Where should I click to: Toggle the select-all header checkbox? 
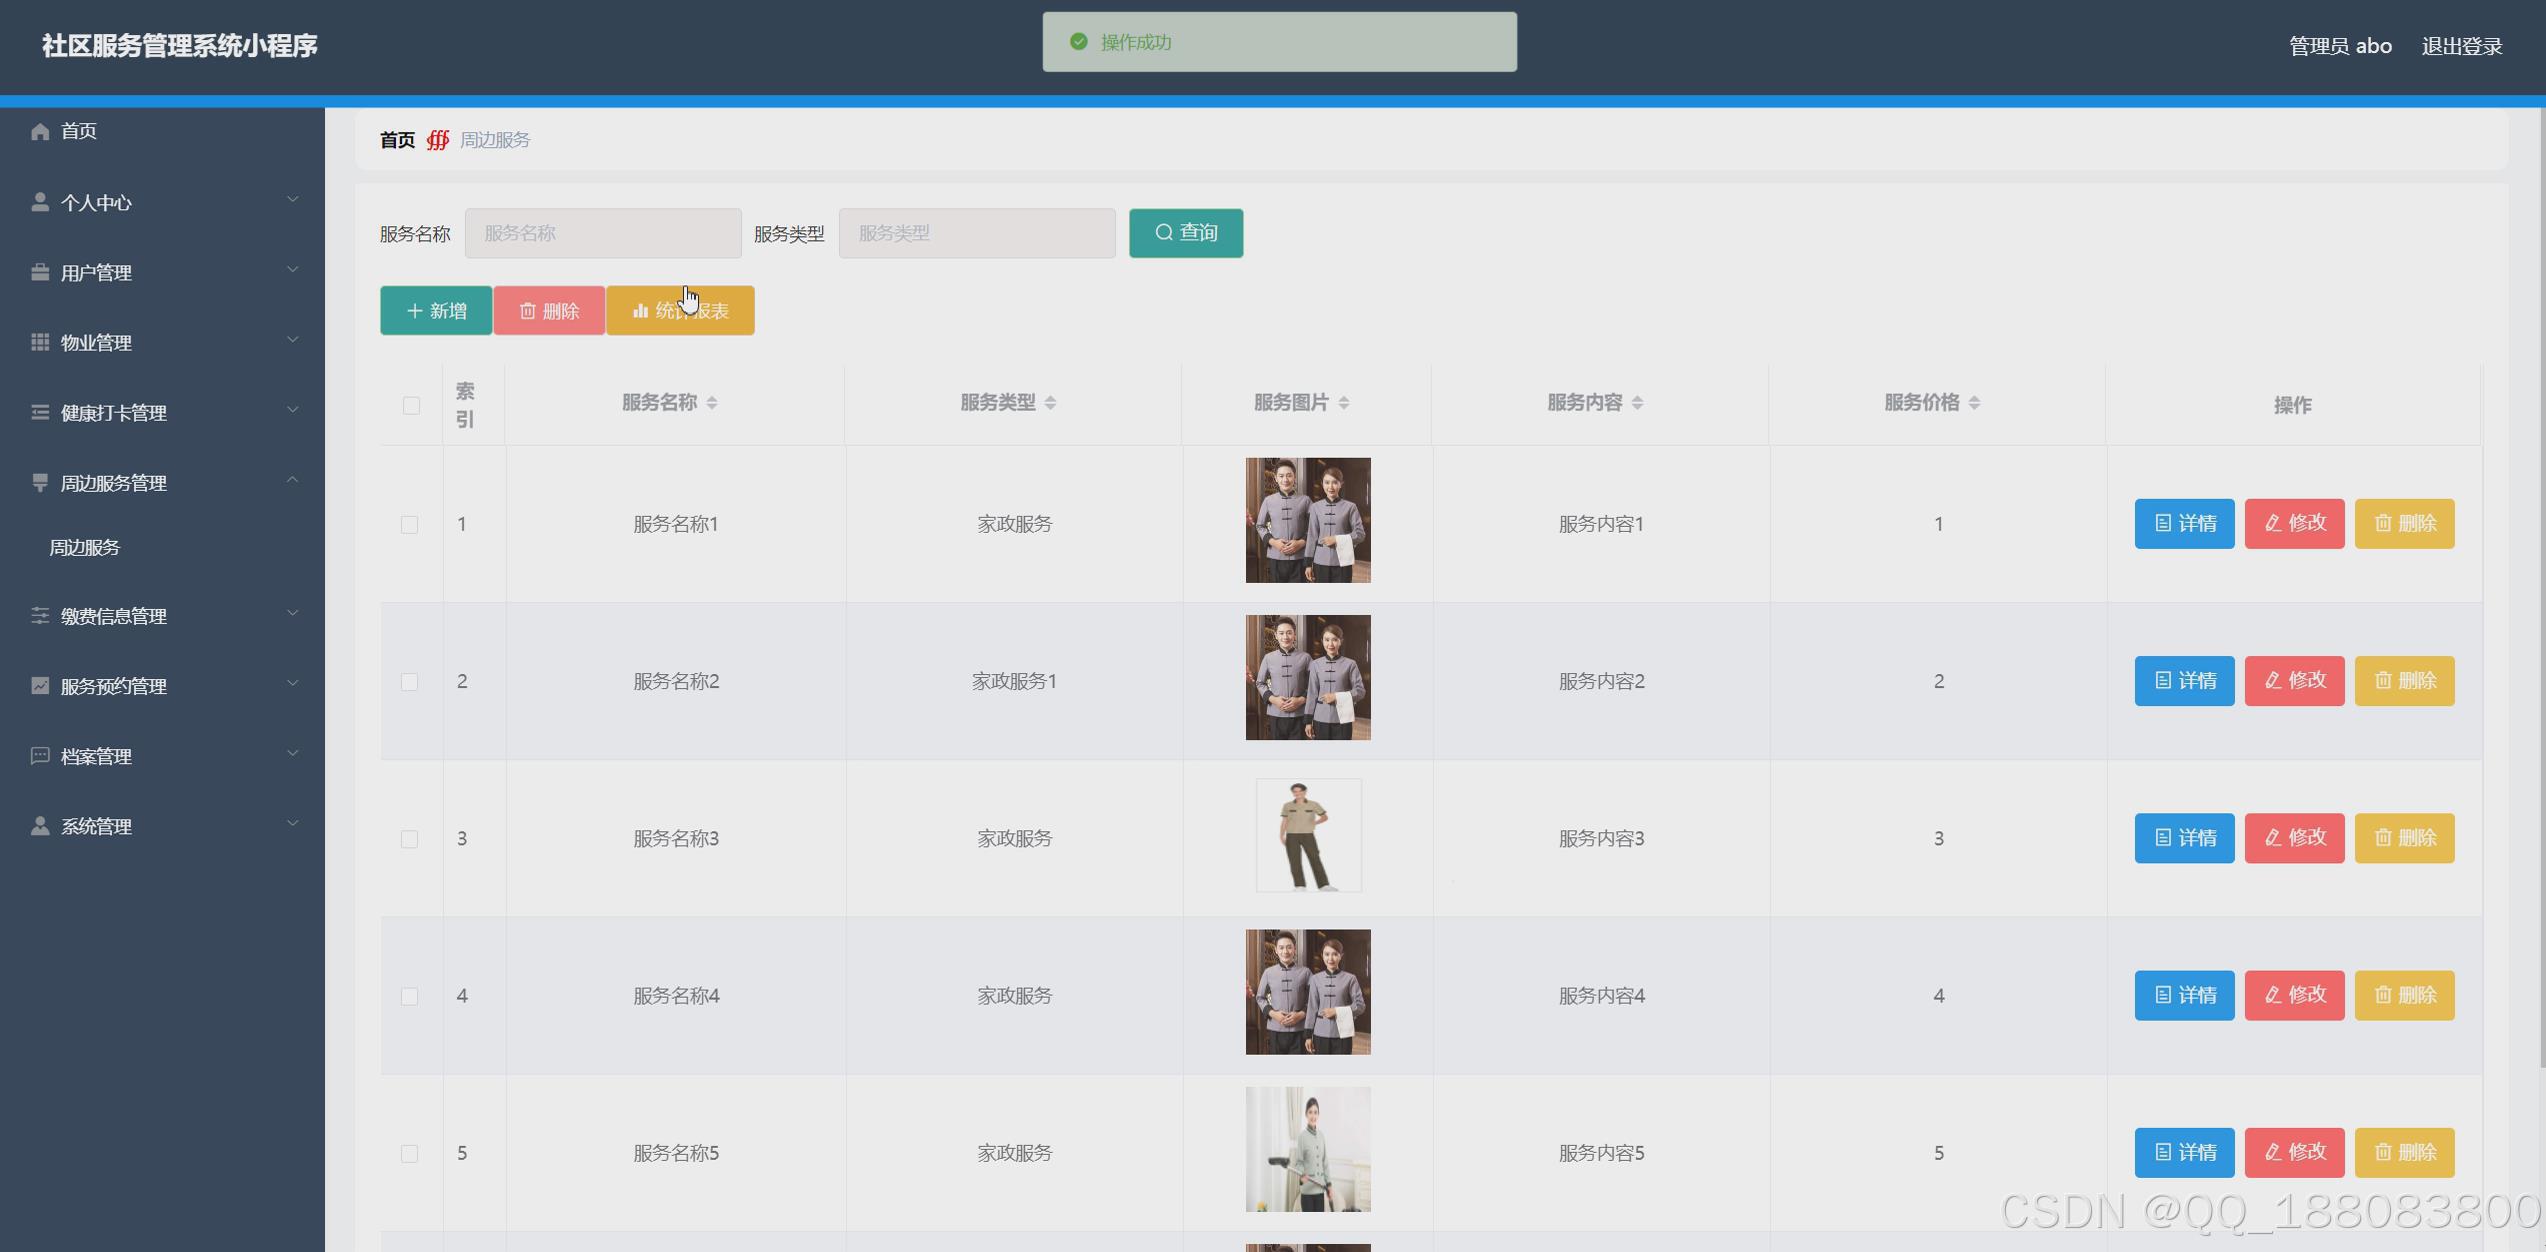pyautogui.click(x=411, y=405)
